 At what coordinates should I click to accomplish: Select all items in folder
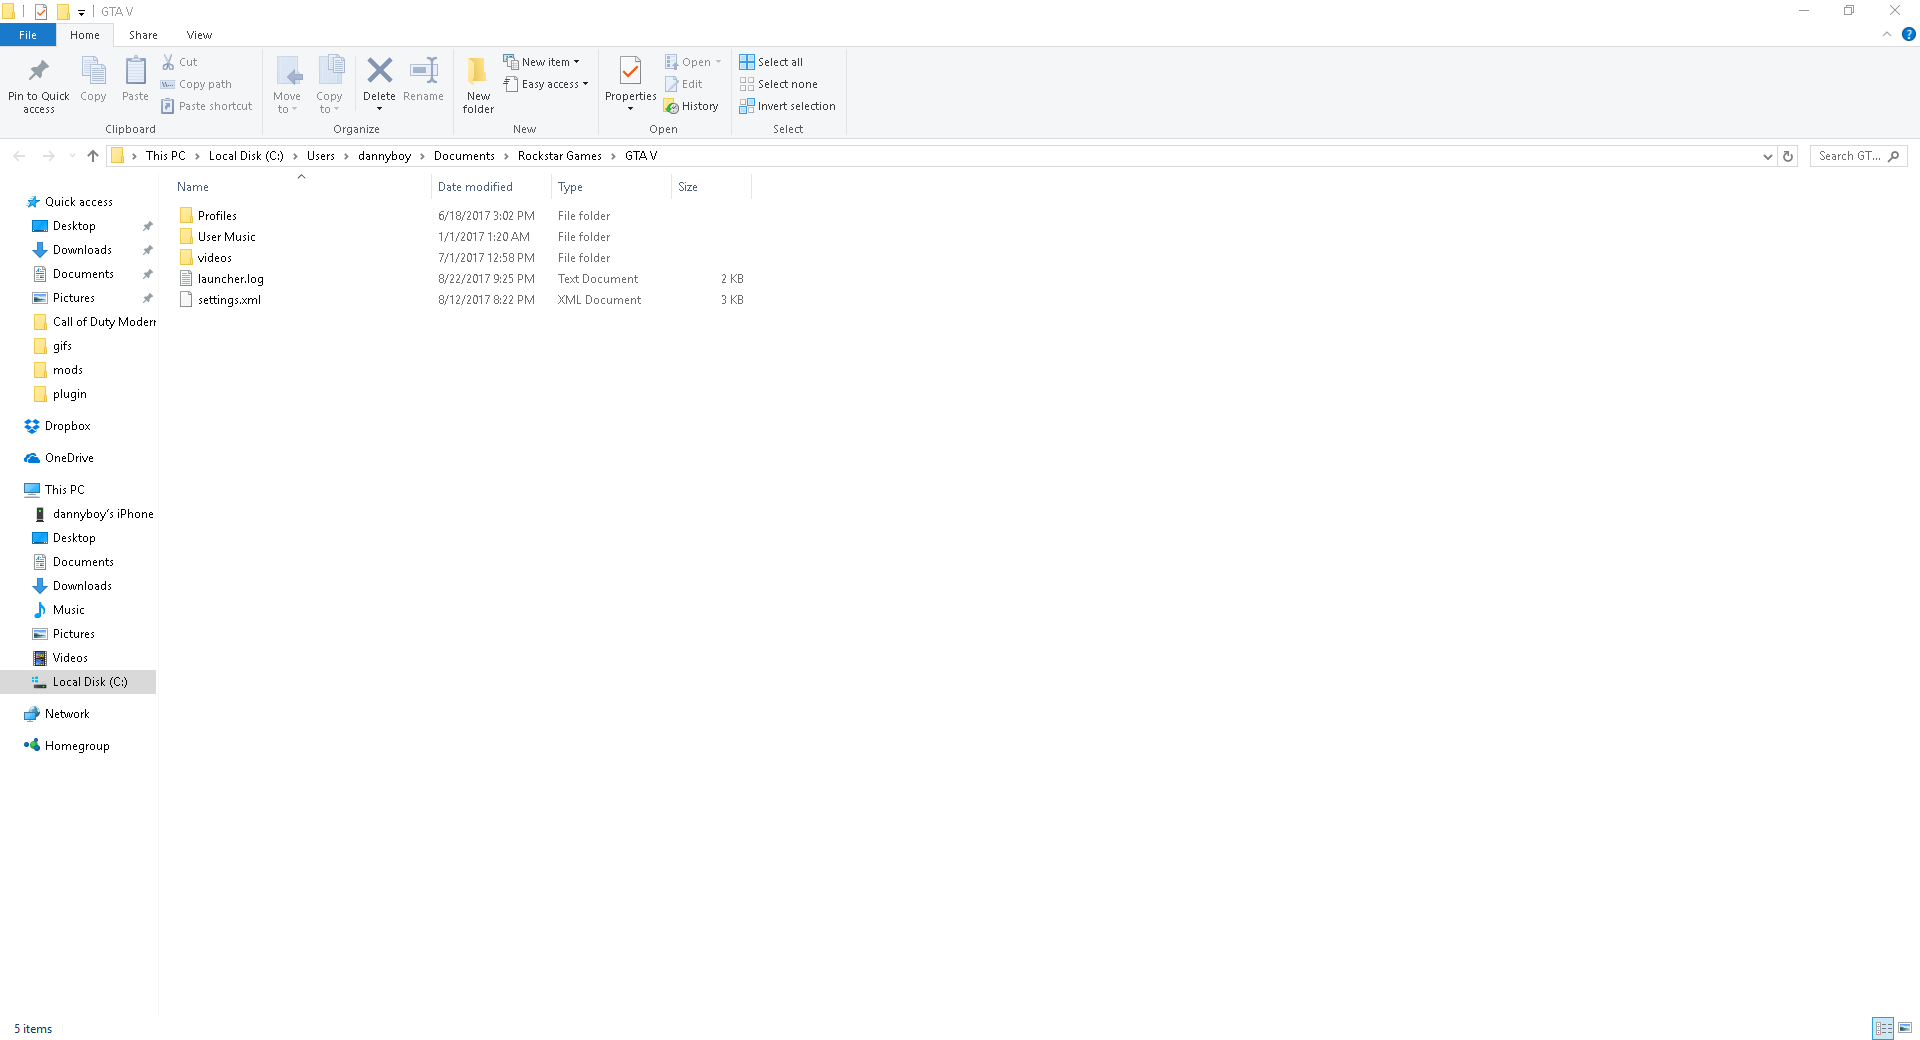pyautogui.click(x=771, y=62)
